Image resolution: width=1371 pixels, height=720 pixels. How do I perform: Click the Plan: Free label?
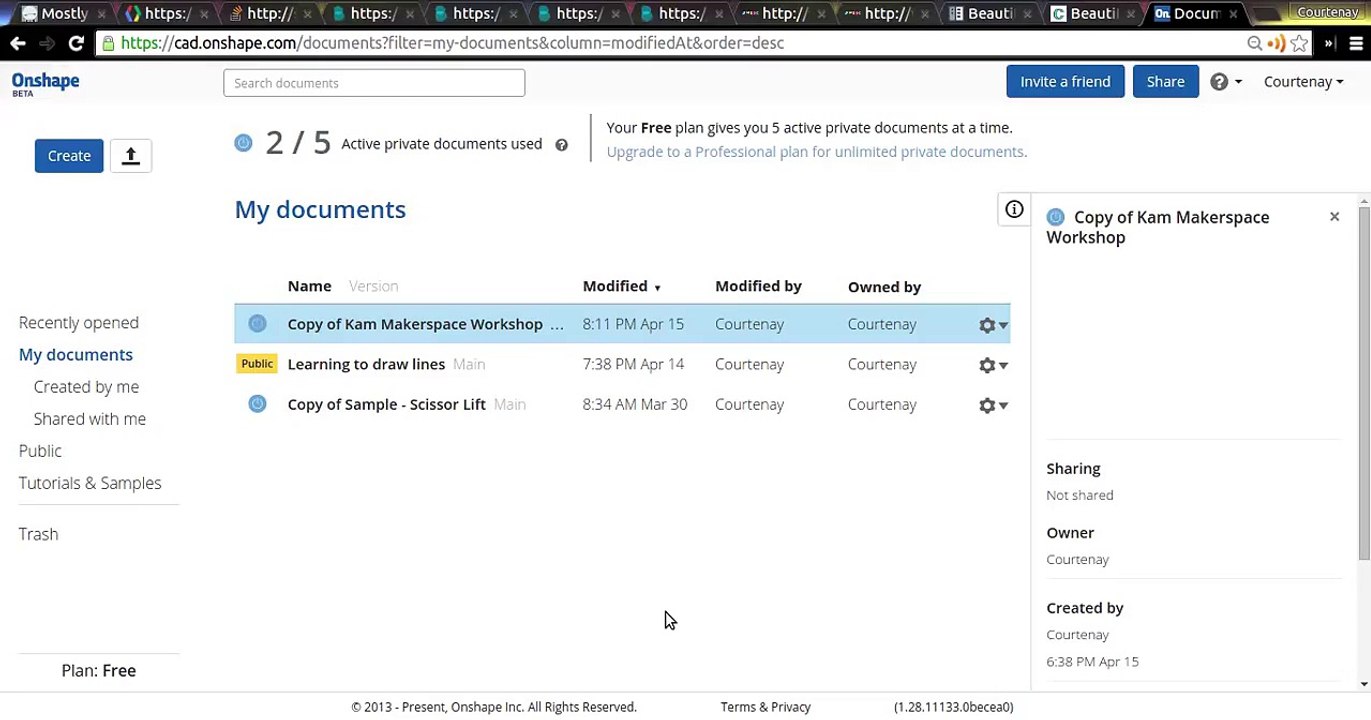click(99, 671)
